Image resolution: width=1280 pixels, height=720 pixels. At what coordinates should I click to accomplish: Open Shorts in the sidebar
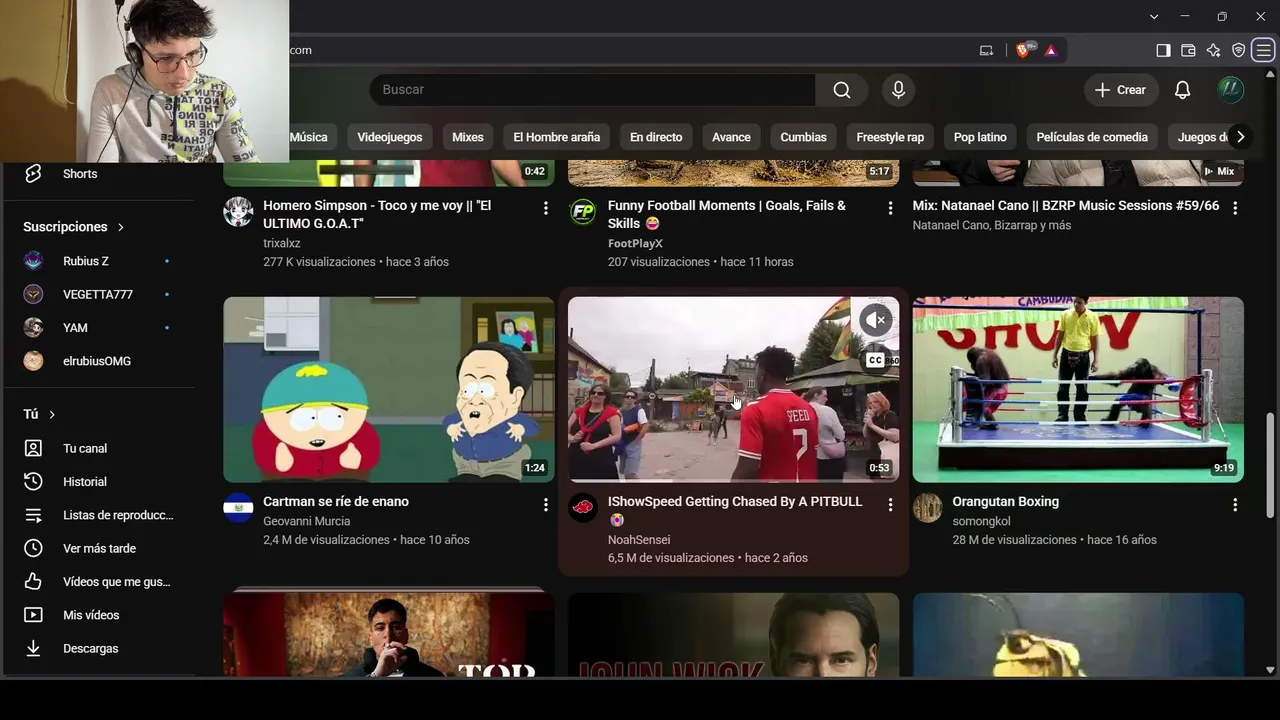tap(97, 174)
